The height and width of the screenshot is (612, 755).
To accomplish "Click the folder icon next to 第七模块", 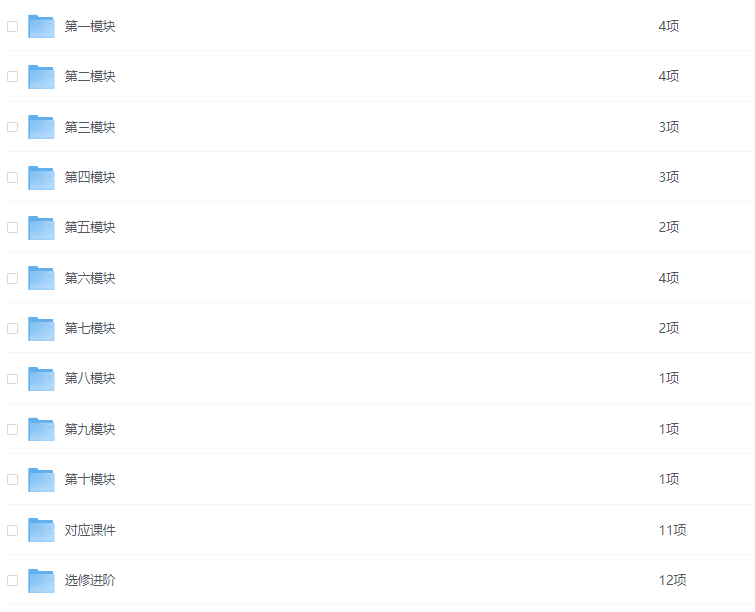I will pyautogui.click(x=41, y=328).
